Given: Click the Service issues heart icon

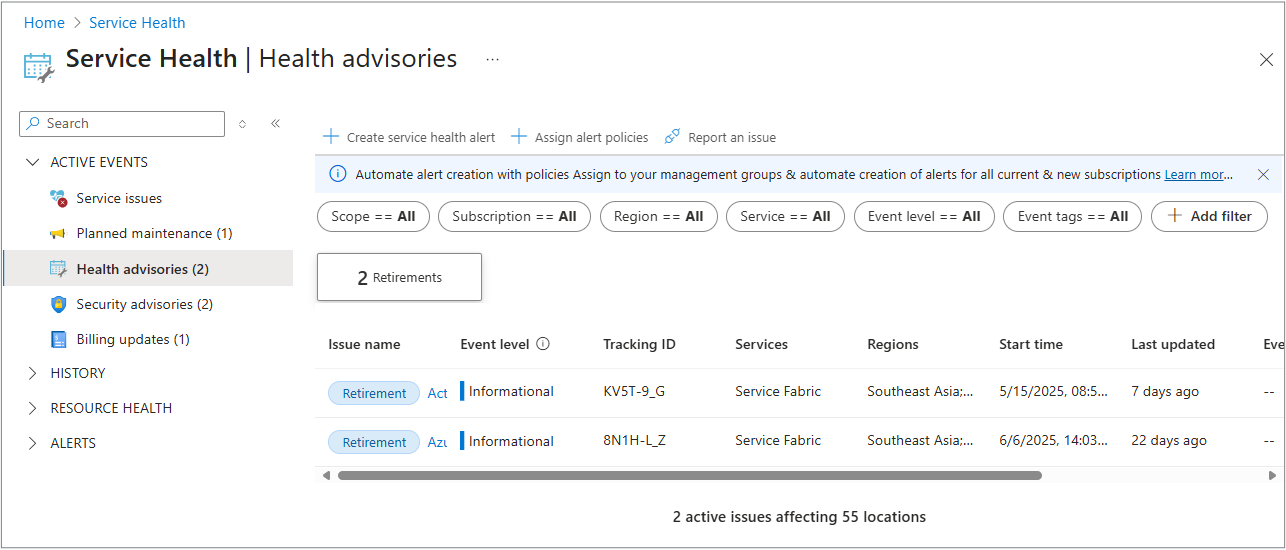Looking at the screenshot, I should (59, 198).
